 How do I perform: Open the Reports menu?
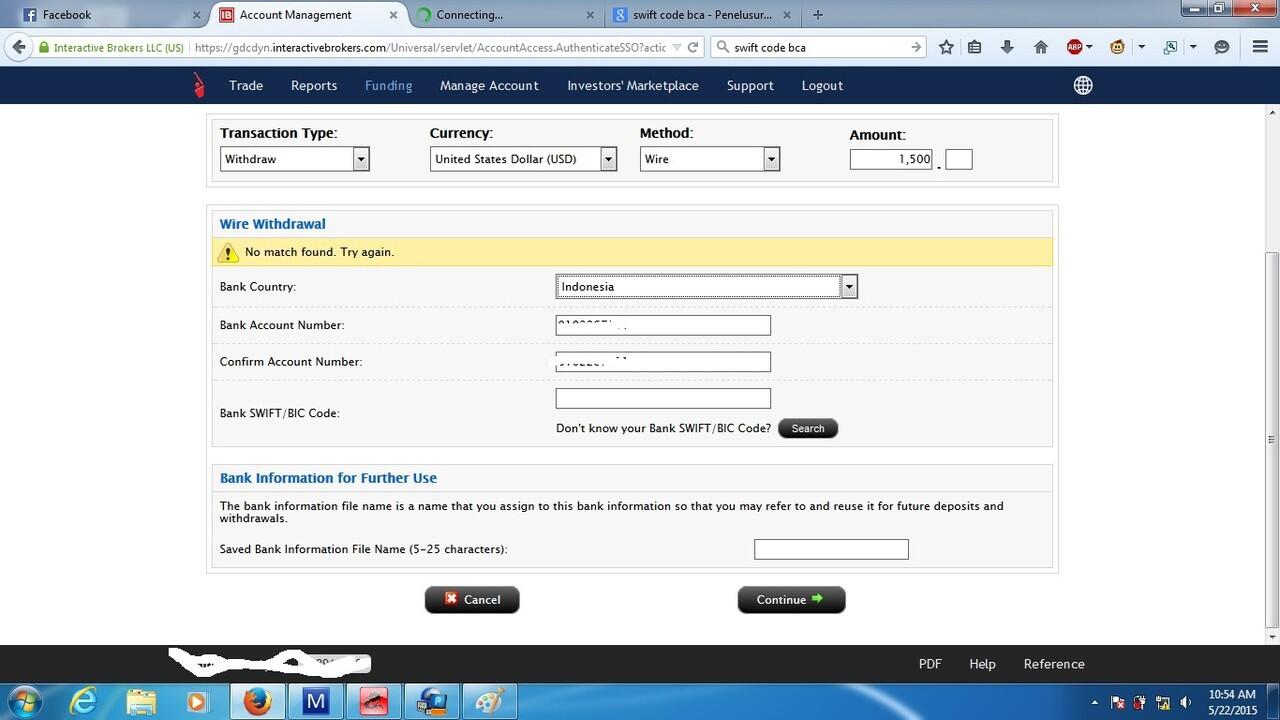[x=314, y=86]
